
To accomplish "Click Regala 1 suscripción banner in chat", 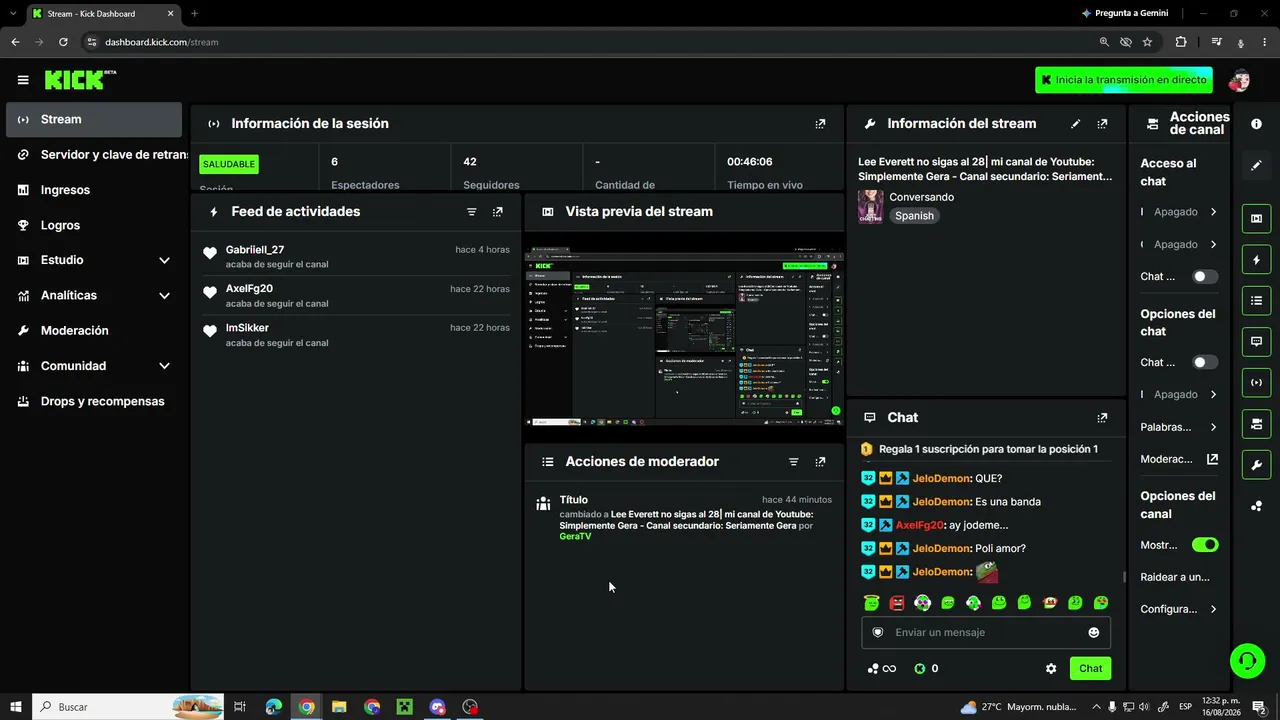I will coord(987,450).
